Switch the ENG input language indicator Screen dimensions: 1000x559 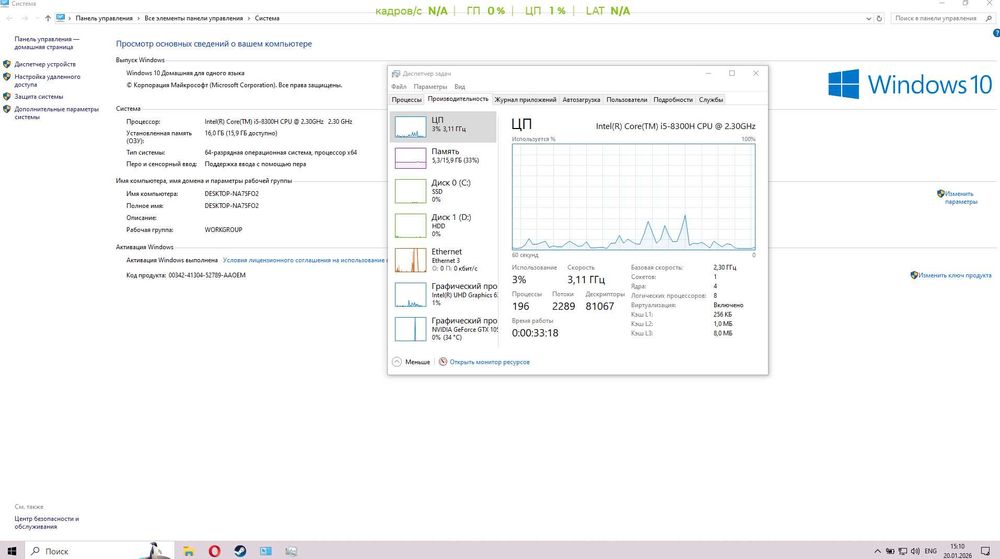930,551
